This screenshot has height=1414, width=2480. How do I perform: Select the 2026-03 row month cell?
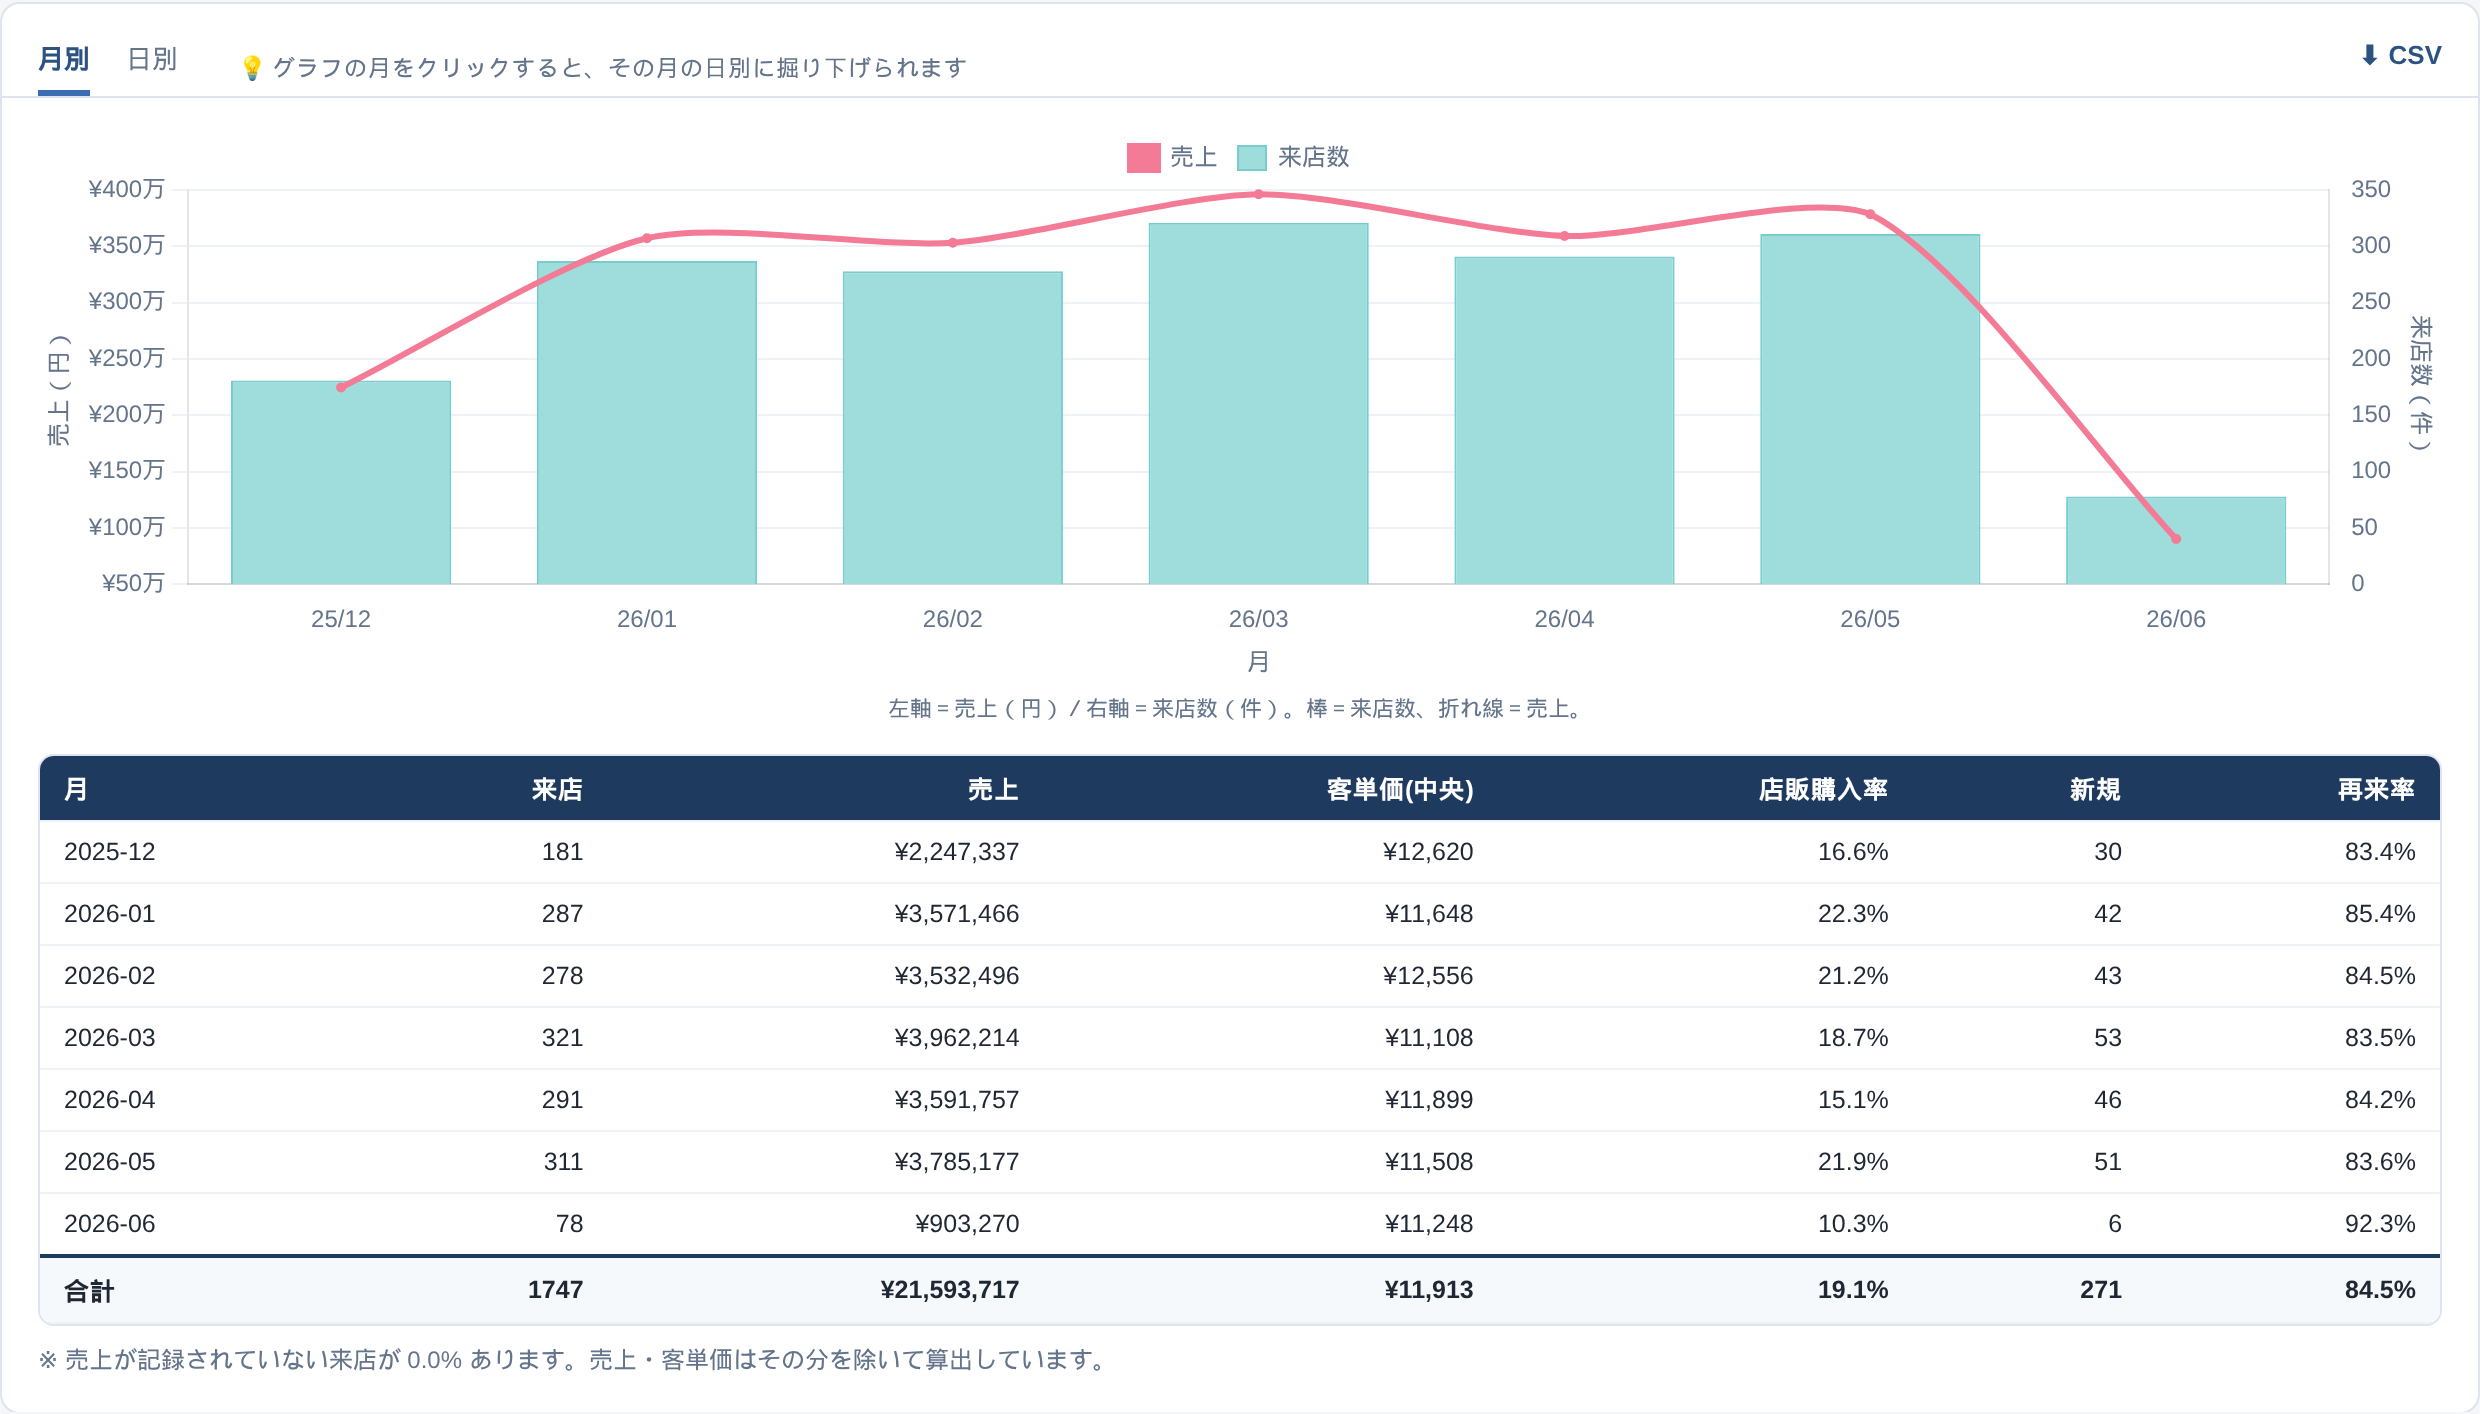(110, 1038)
